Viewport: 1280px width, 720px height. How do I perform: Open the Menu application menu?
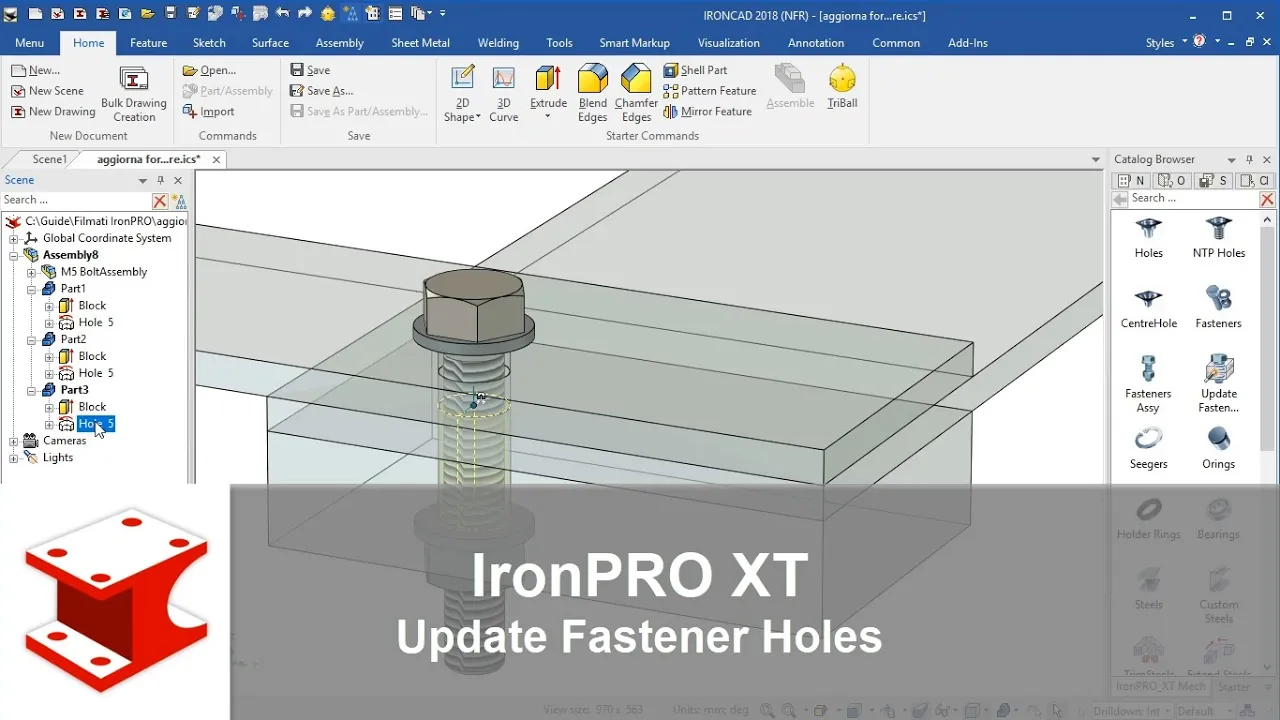pos(29,43)
